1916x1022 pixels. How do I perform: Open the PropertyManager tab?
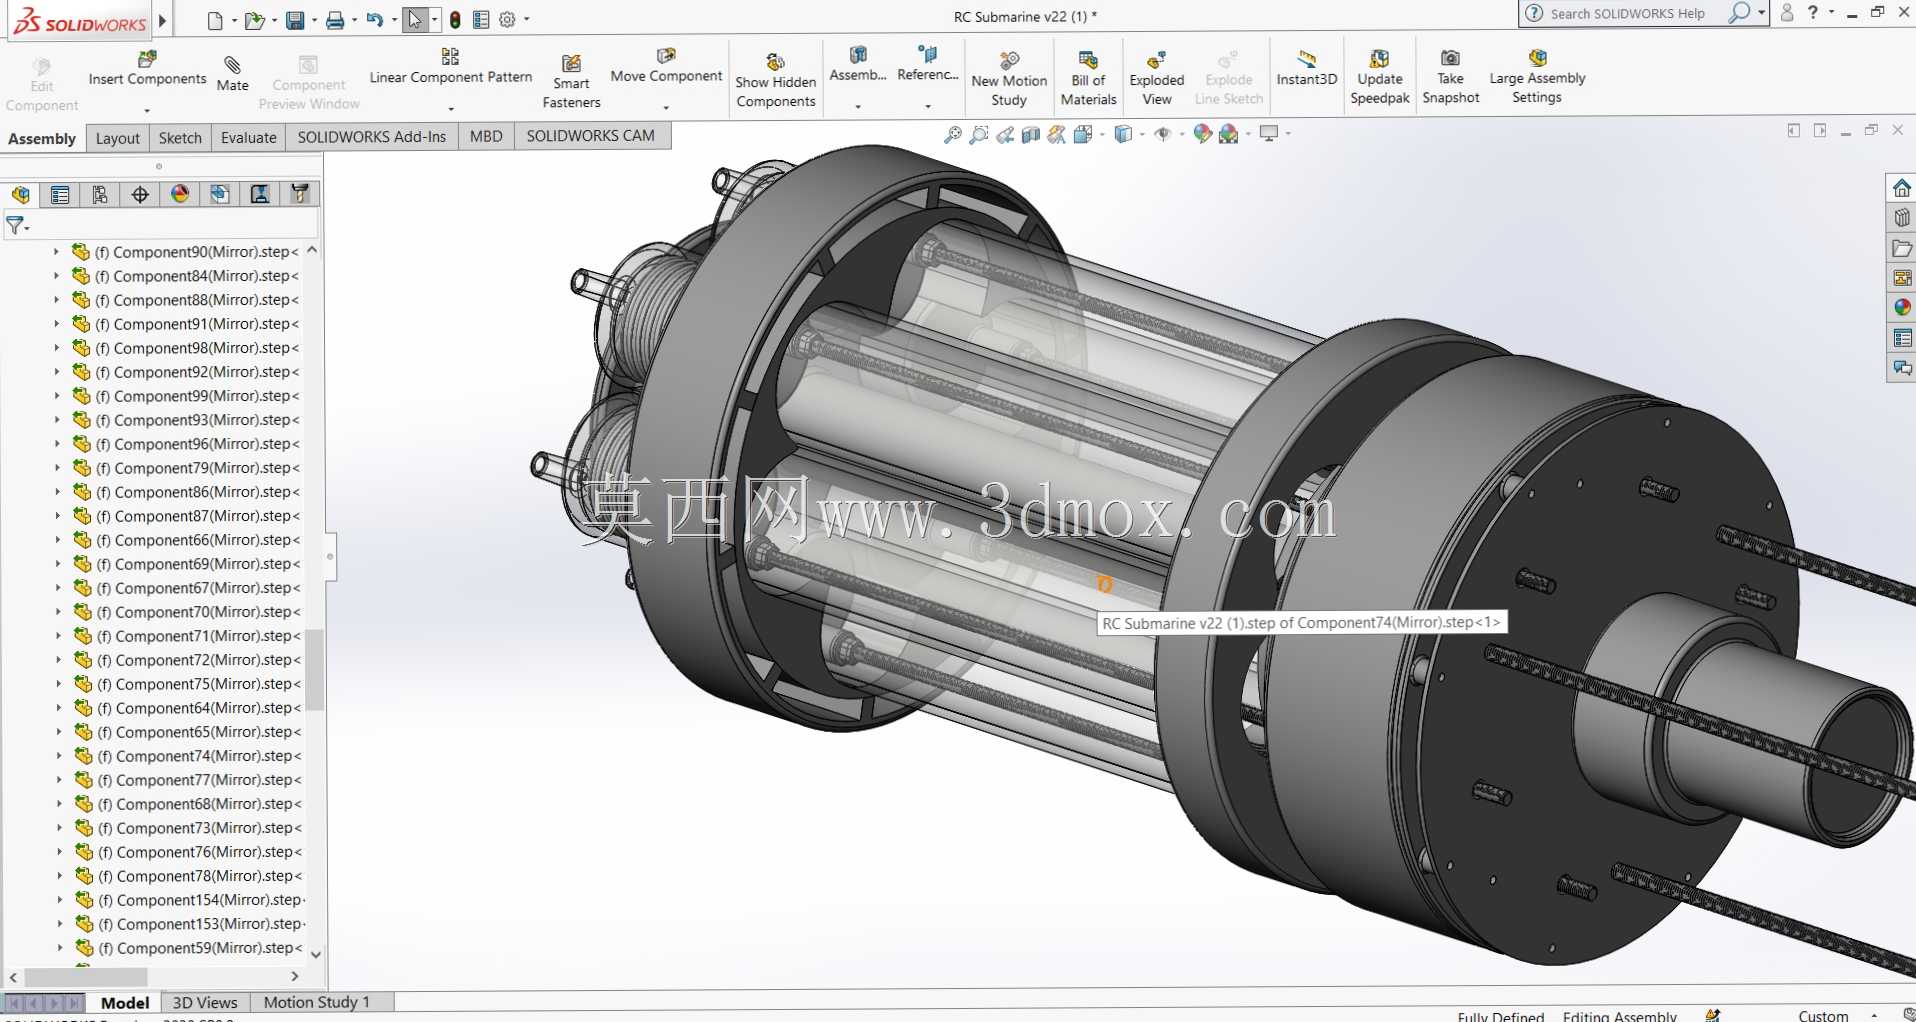tap(60, 194)
